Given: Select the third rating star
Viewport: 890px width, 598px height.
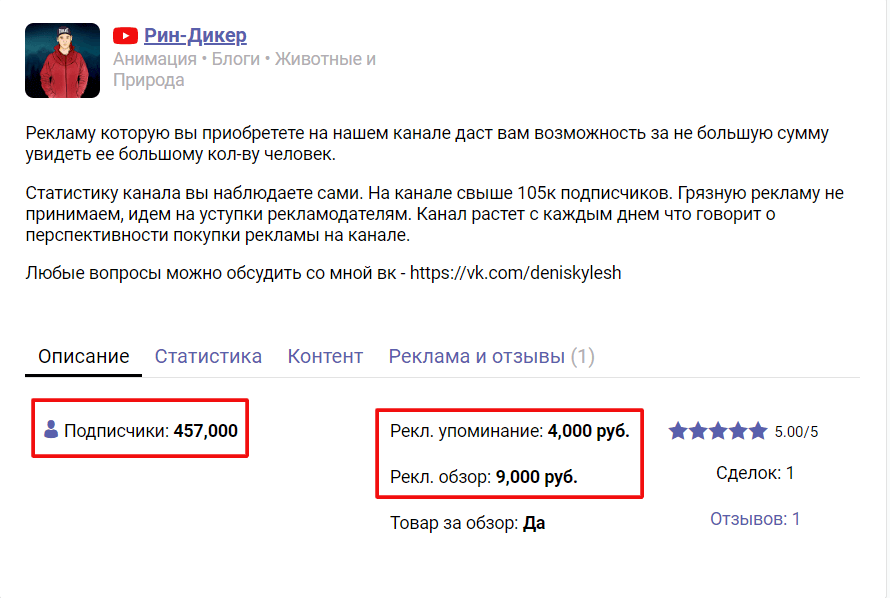Looking at the screenshot, I should 718,431.
